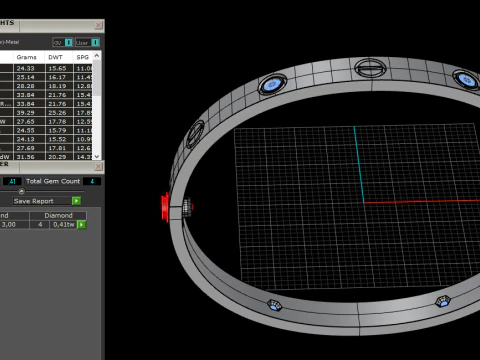The image size is (480, 360).
Task: Click the green arrow beside Save Report
Action: (76, 201)
